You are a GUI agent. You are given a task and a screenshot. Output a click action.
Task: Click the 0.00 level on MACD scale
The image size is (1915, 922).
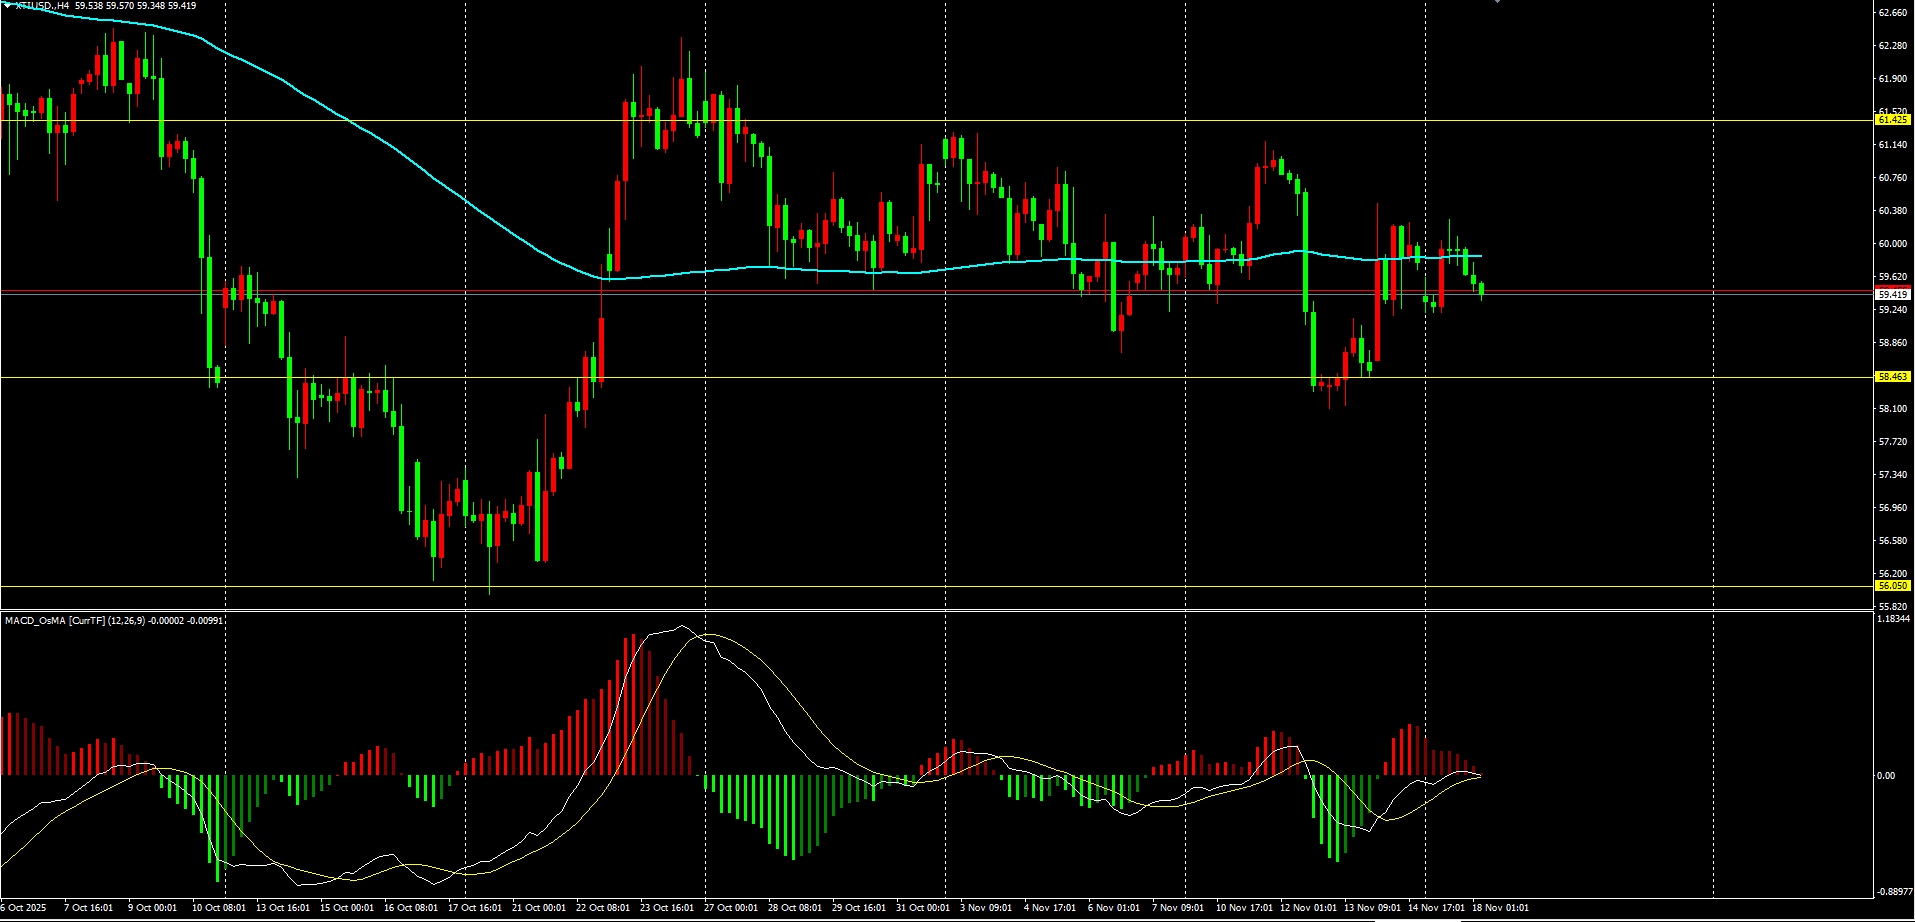1885,776
